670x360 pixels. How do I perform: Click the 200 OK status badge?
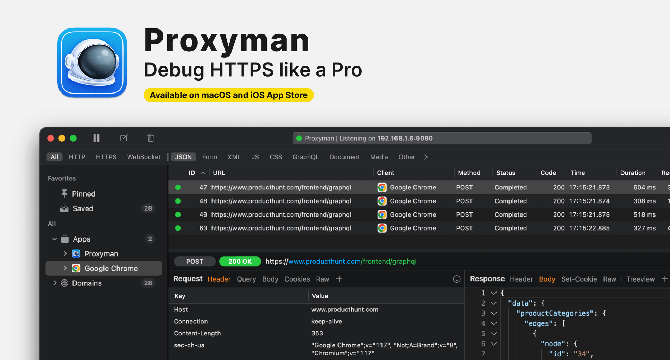pos(240,261)
